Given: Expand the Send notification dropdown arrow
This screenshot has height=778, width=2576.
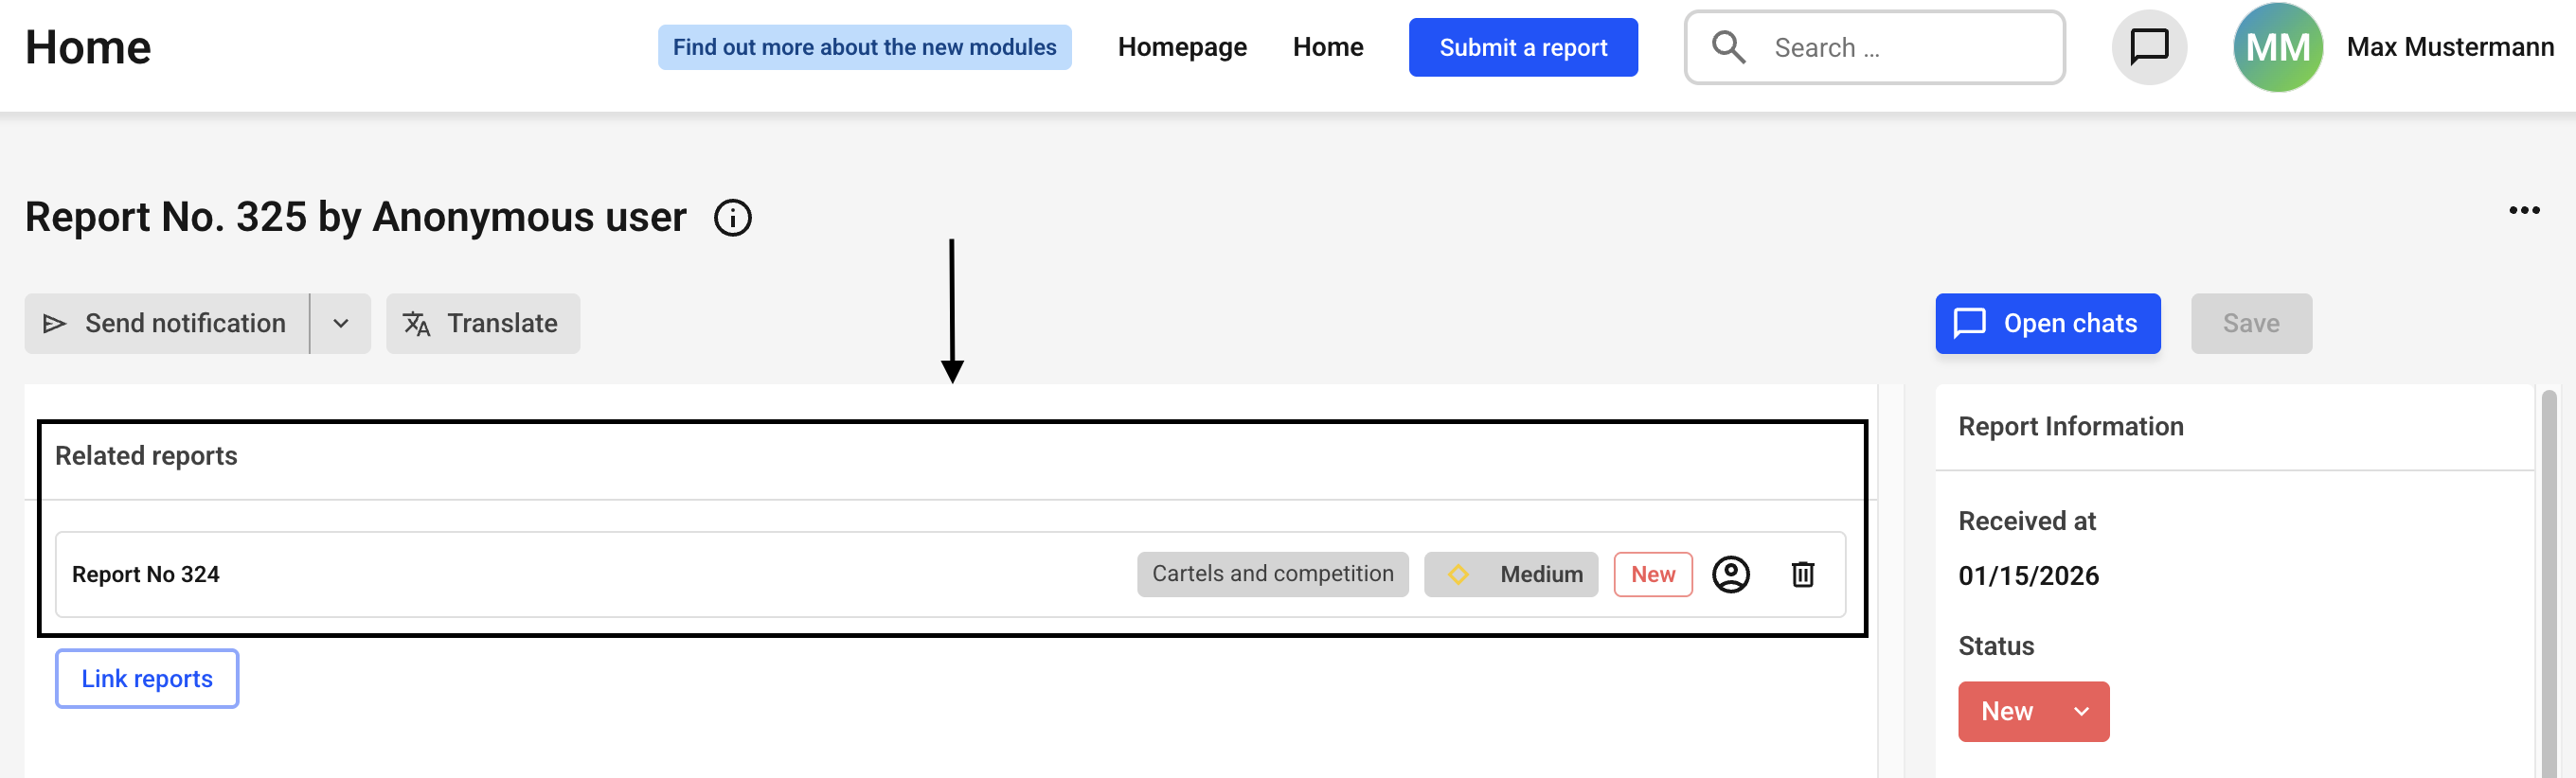Looking at the screenshot, I should coord(341,323).
